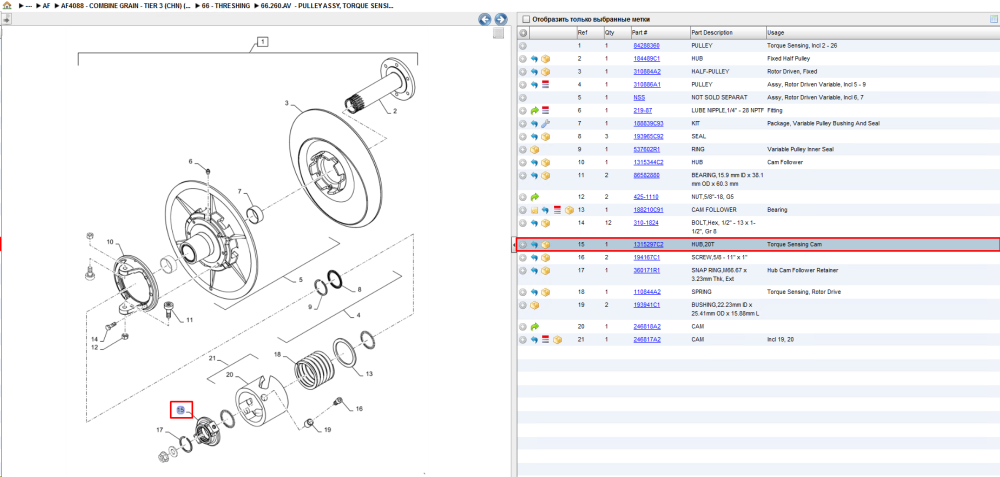This screenshot has height=477, width=1000.
Task: Click the list icon in CAM 246817A2 row
Action: 546,339
